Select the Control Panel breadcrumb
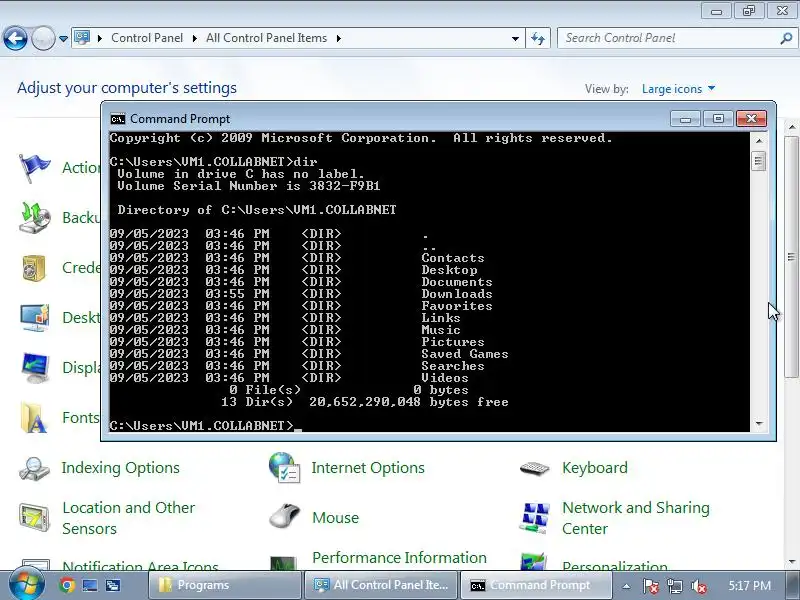 click(x=147, y=38)
